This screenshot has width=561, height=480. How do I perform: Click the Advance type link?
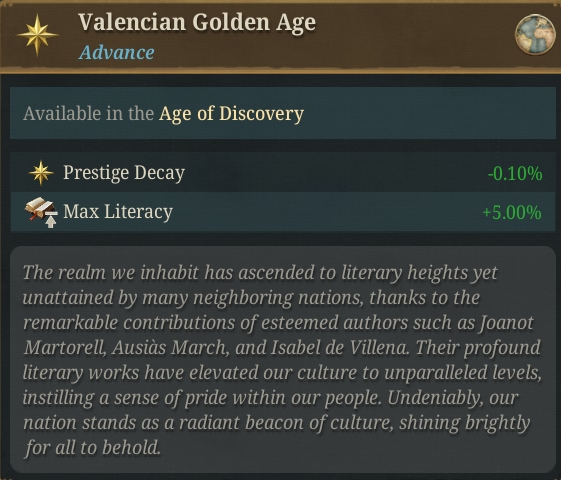pos(116,53)
